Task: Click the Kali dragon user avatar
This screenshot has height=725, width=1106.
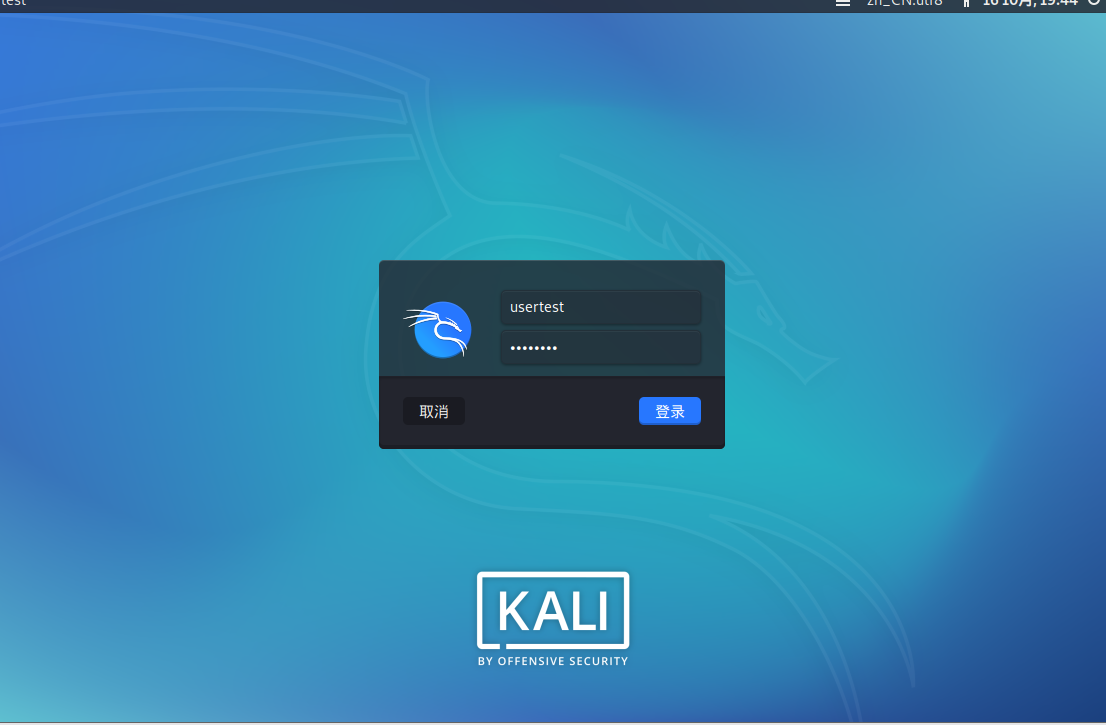Action: click(x=439, y=329)
